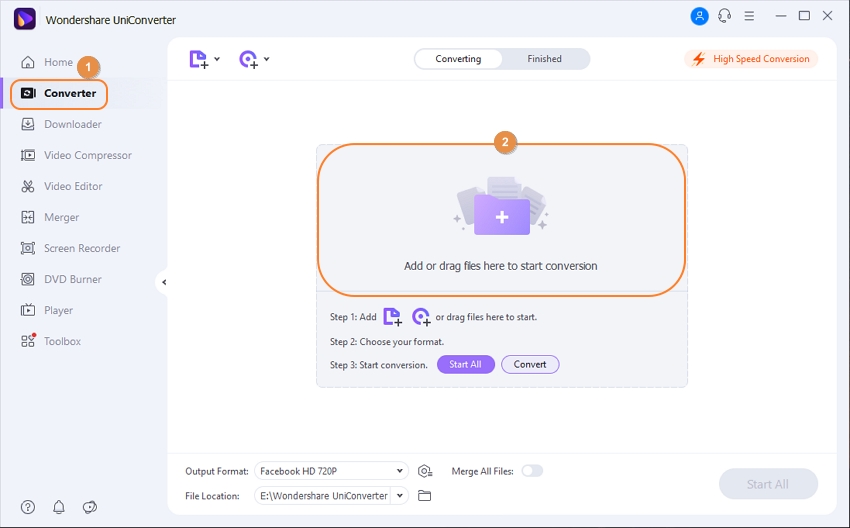This screenshot has height=528, width=850.
Task: Toggle the Merge All Files switch
Action: pos(532,471)
